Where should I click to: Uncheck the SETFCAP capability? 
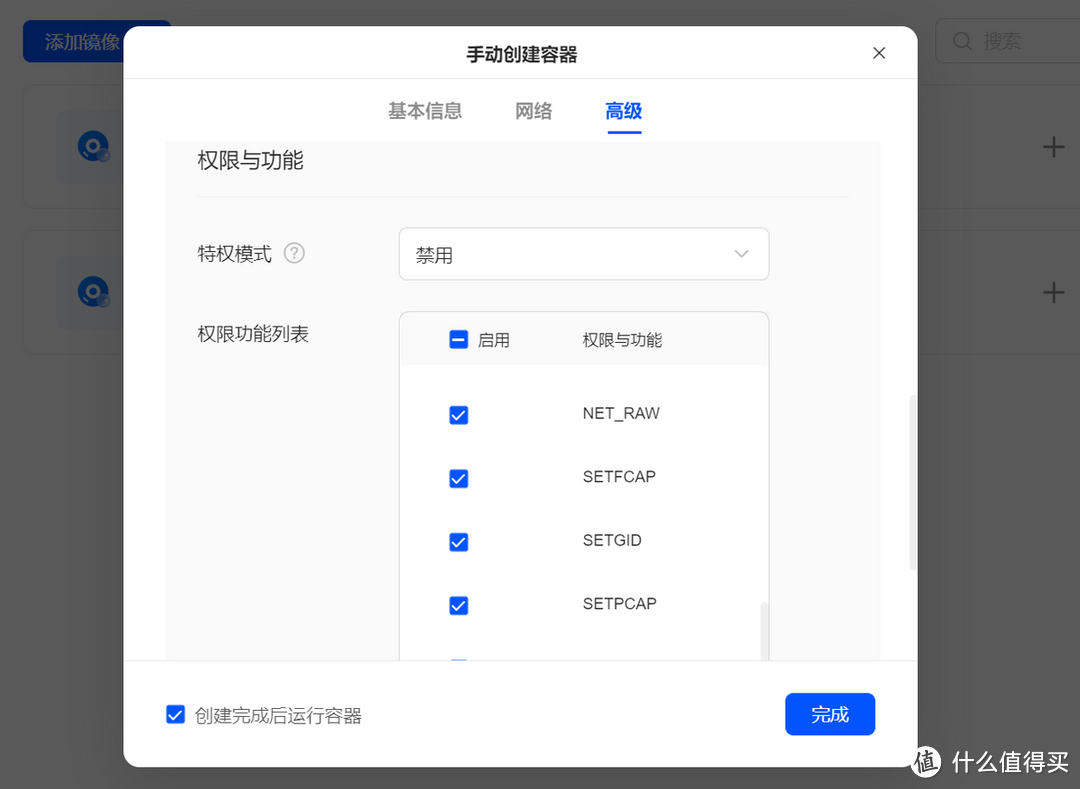[458, 478]
